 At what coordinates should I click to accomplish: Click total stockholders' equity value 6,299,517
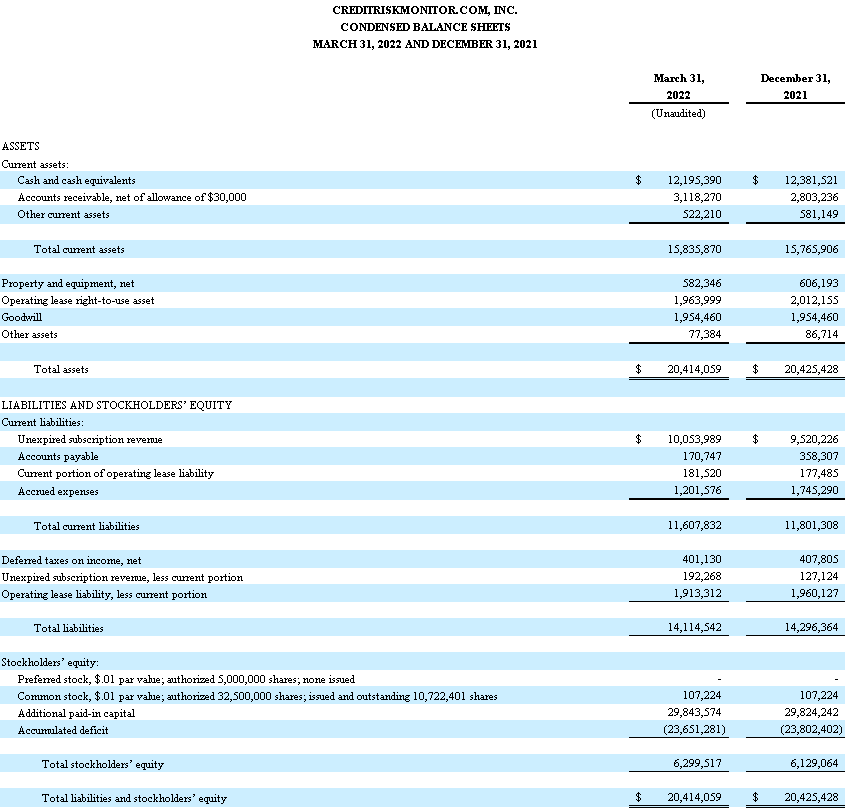[x=697, y=764]
